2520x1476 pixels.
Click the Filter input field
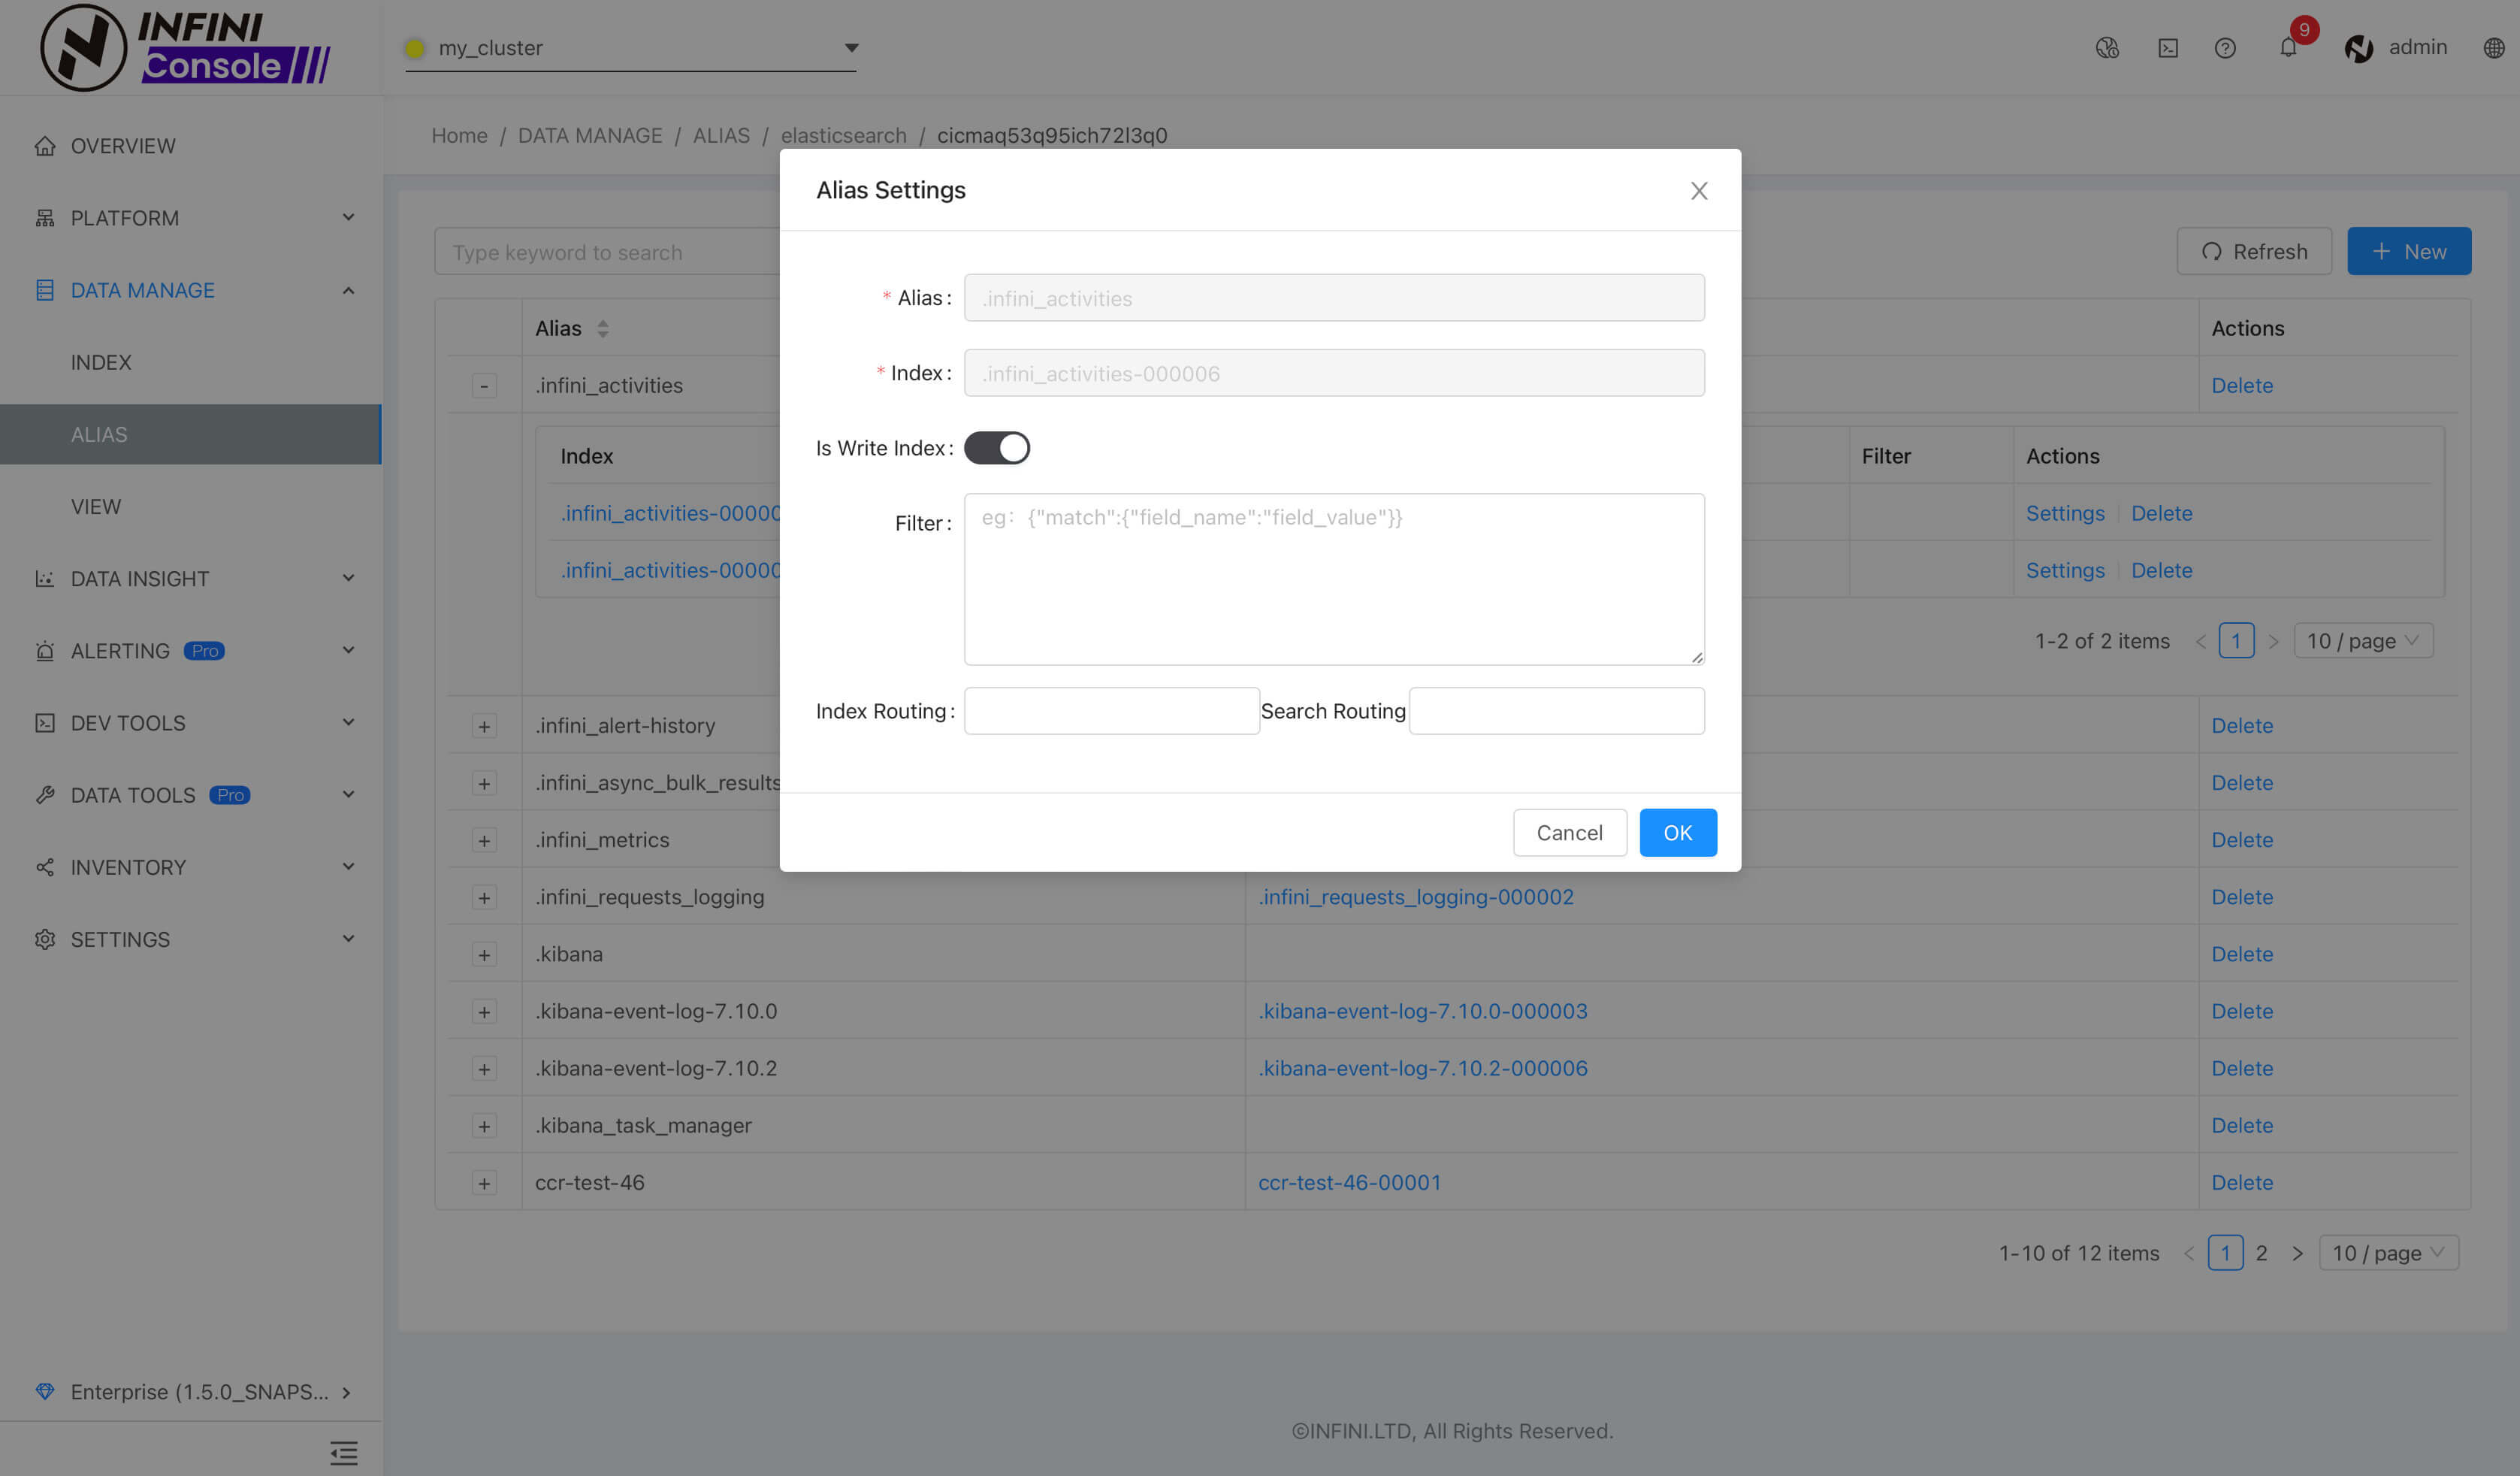(x=1333, y=578)
